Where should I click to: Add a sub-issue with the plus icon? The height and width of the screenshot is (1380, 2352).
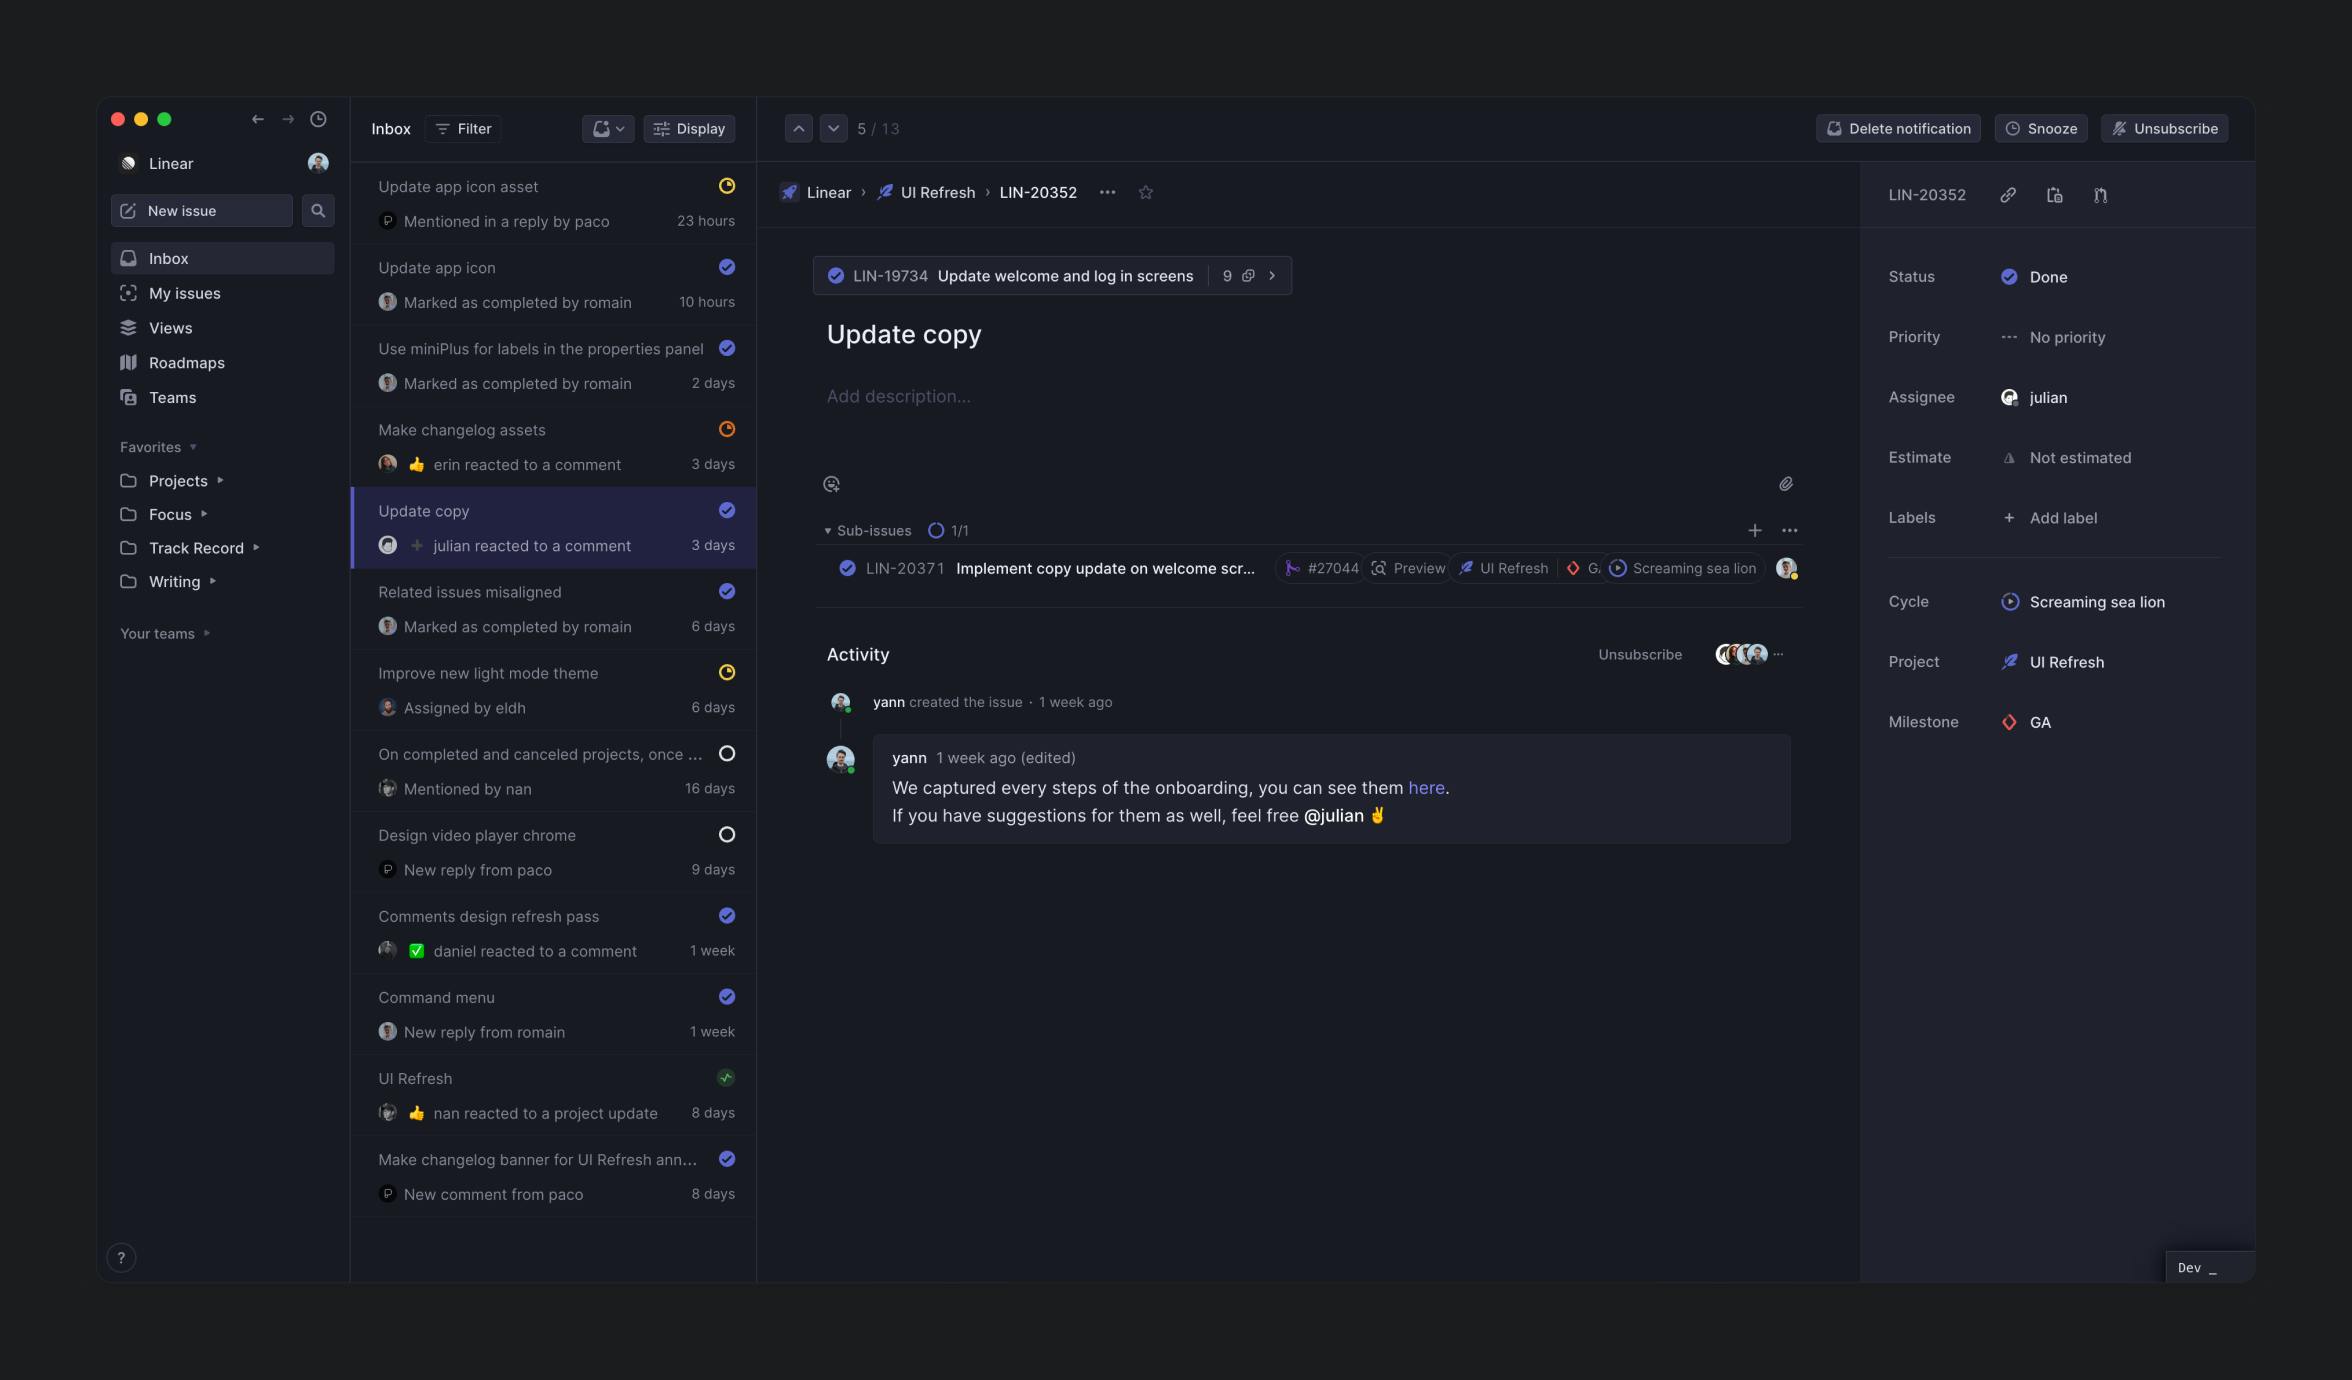(1755, 530)
